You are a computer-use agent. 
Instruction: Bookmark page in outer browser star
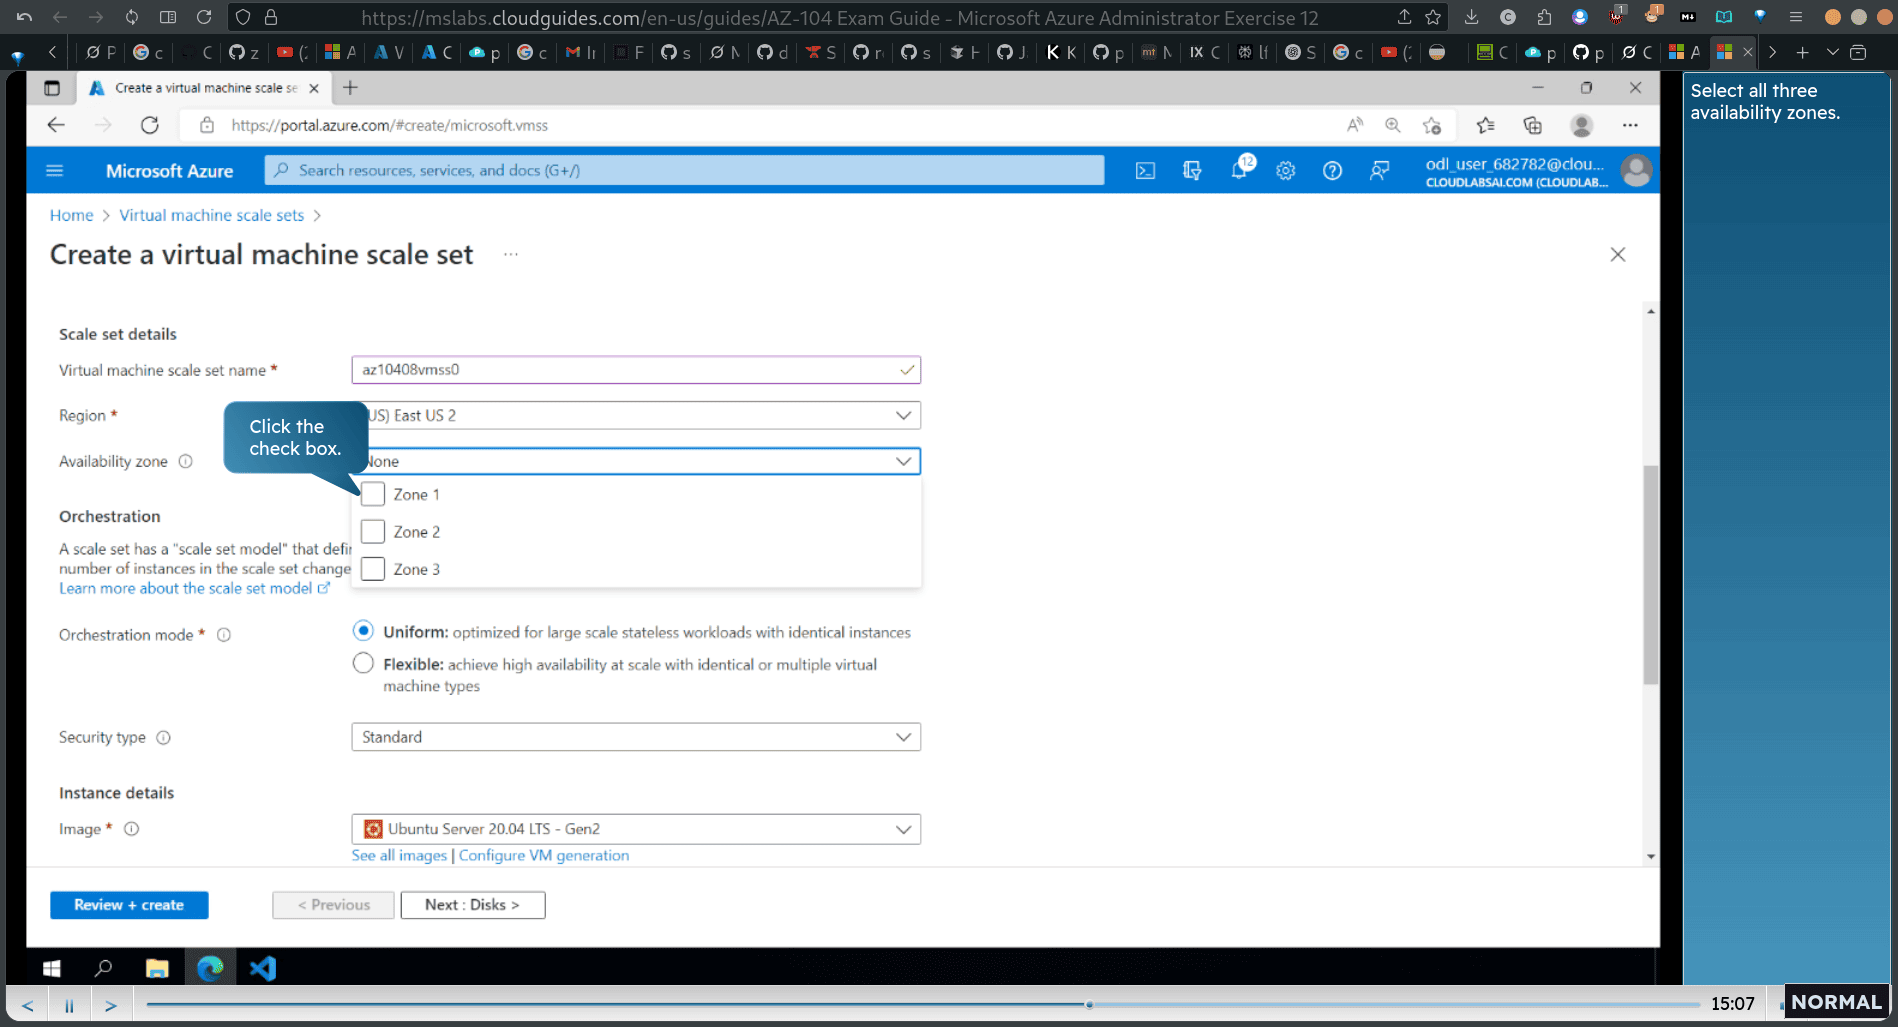click(1433, 17)
